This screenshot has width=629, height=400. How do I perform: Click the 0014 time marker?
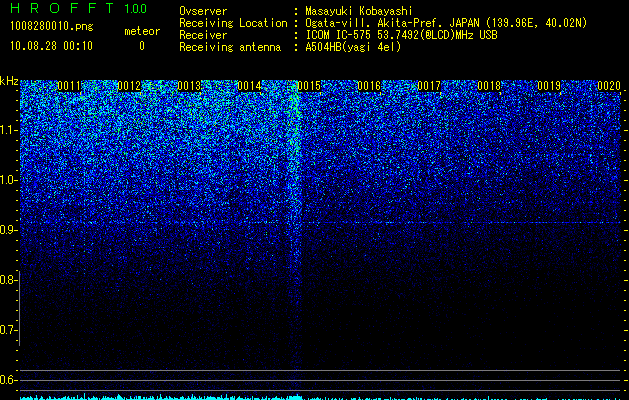coord(249,86)
